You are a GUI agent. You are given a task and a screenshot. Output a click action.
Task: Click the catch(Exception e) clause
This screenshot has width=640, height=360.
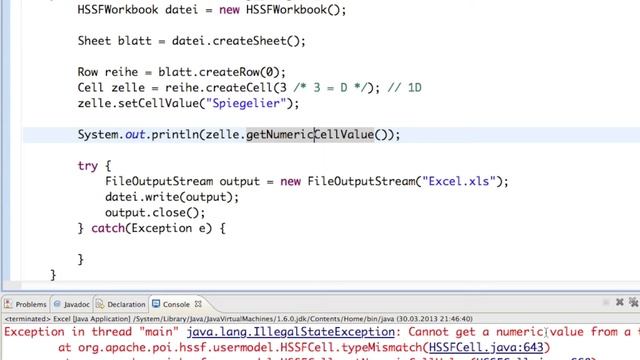[151, 228]
